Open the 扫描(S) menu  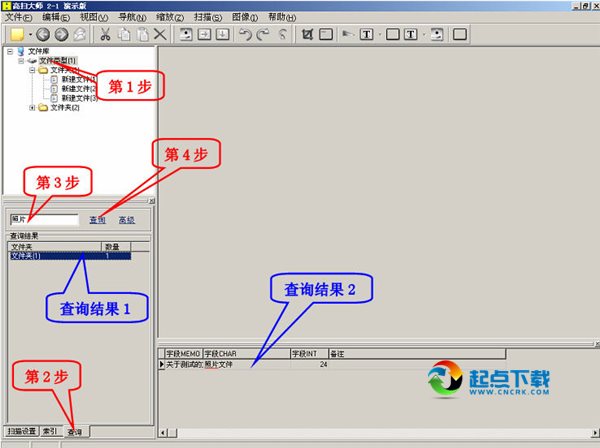point(208,17)
